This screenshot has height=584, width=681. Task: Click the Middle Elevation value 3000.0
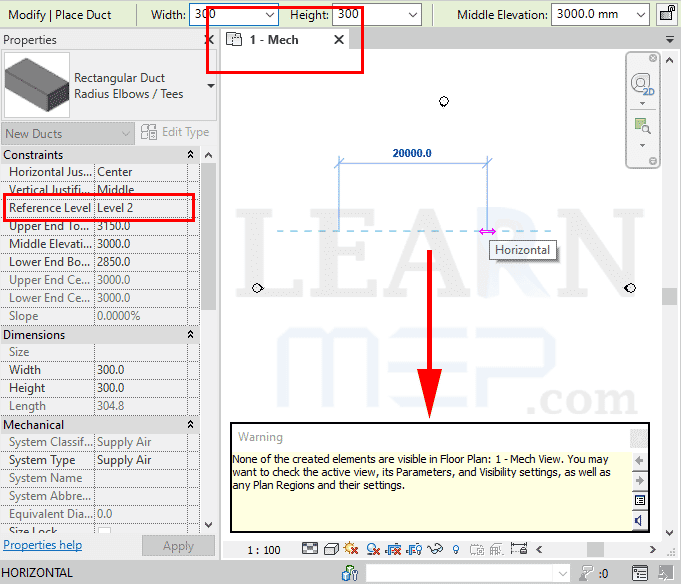141,244
